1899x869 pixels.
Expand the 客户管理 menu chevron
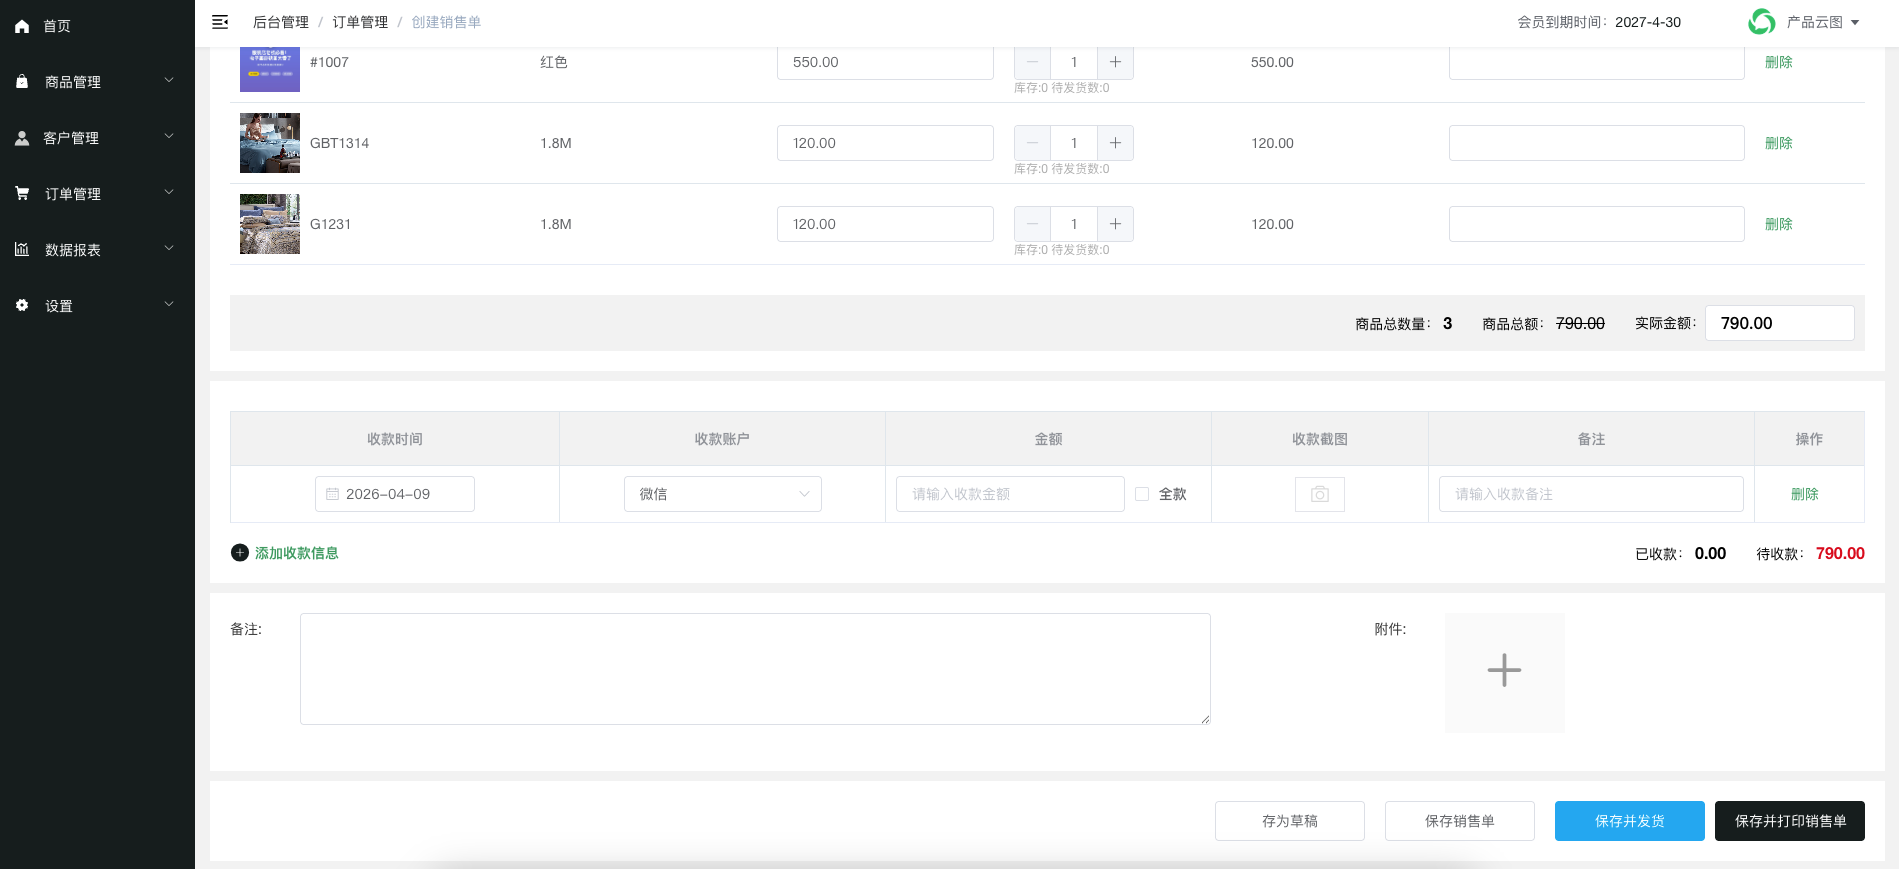pos(169,136)
